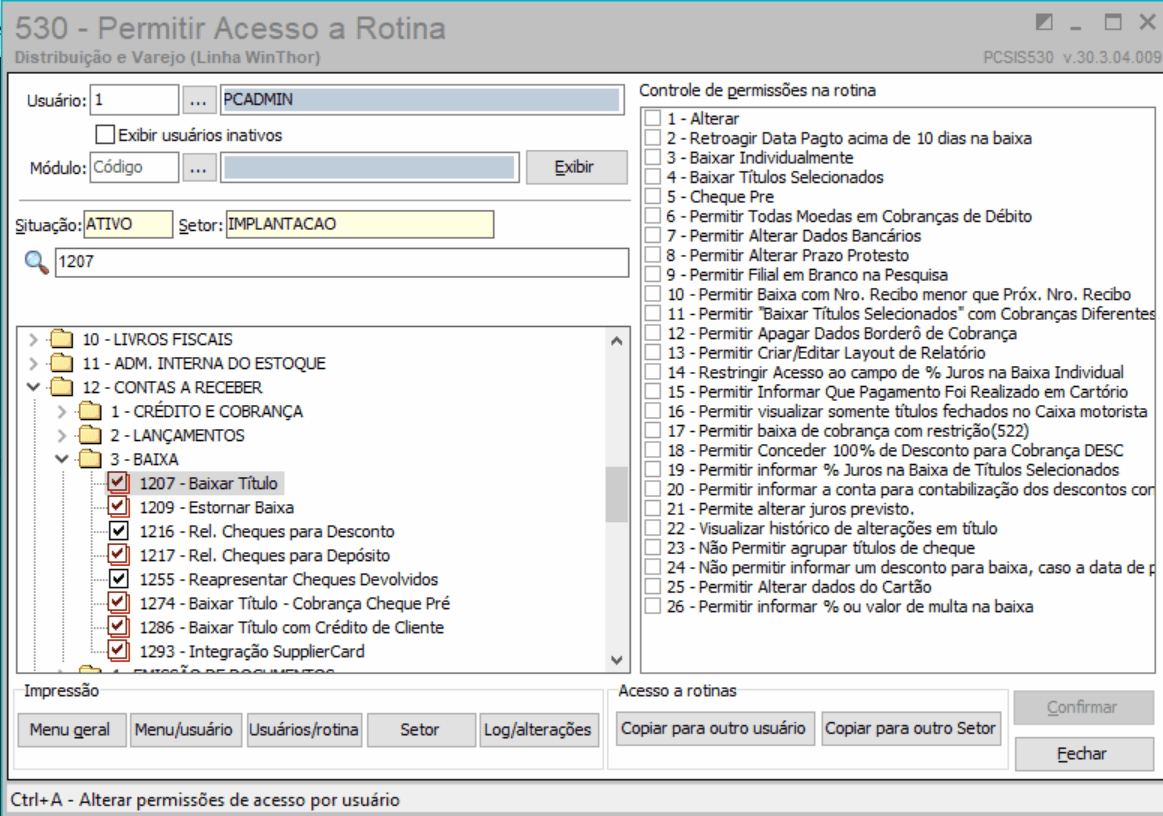The image size is (1163, 816).
Task: Toggle checkbox 1217 - Rel. Cheques para Depósito
Action: pyautogui.click(x=118, y=555)
